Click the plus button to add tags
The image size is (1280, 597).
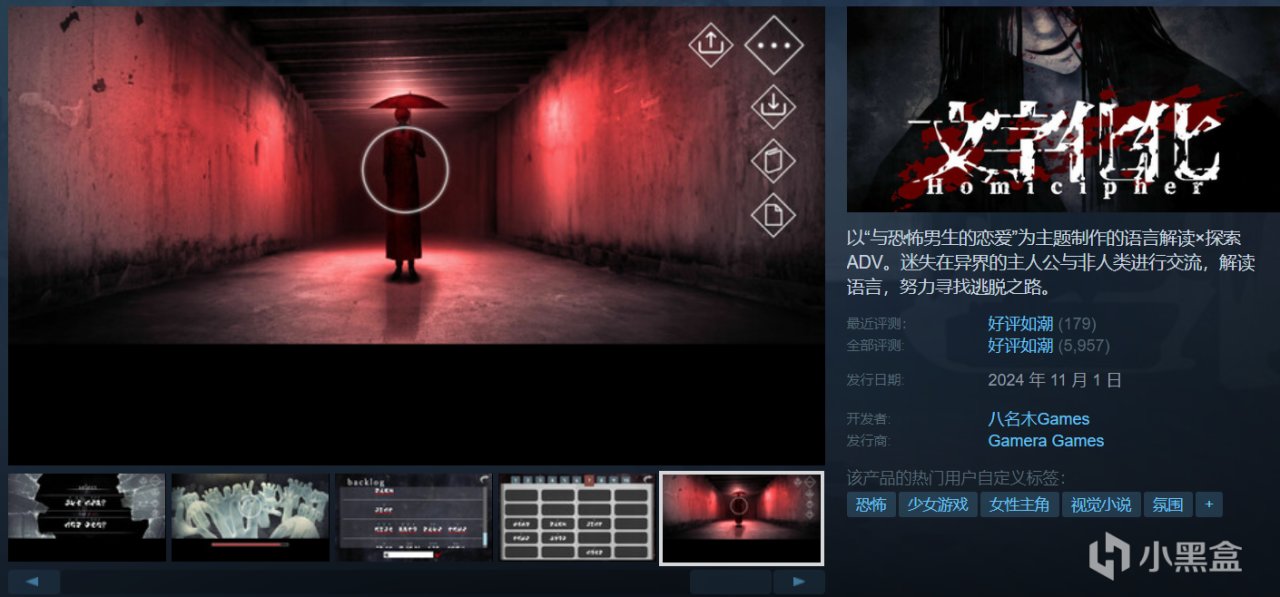(1208, 504)
